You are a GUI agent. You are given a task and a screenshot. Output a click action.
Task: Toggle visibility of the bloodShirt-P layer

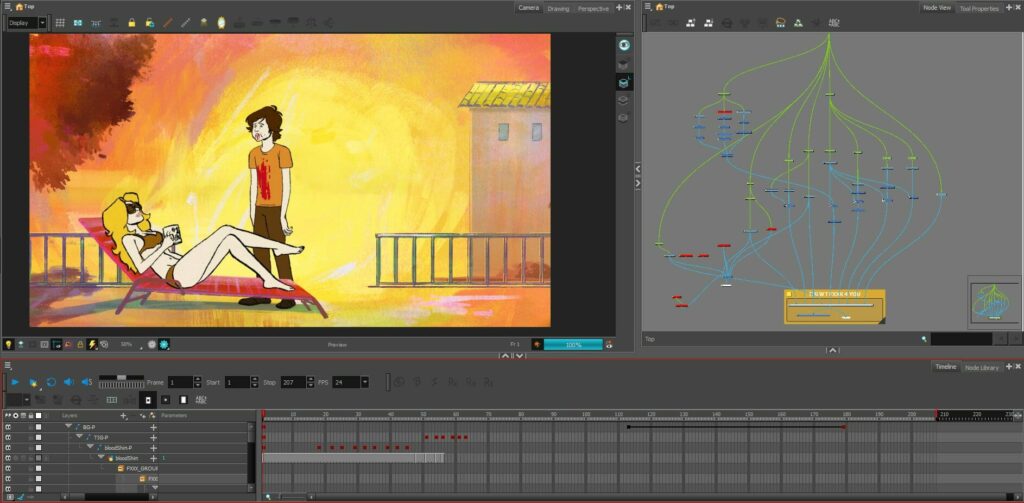(8, 447)
